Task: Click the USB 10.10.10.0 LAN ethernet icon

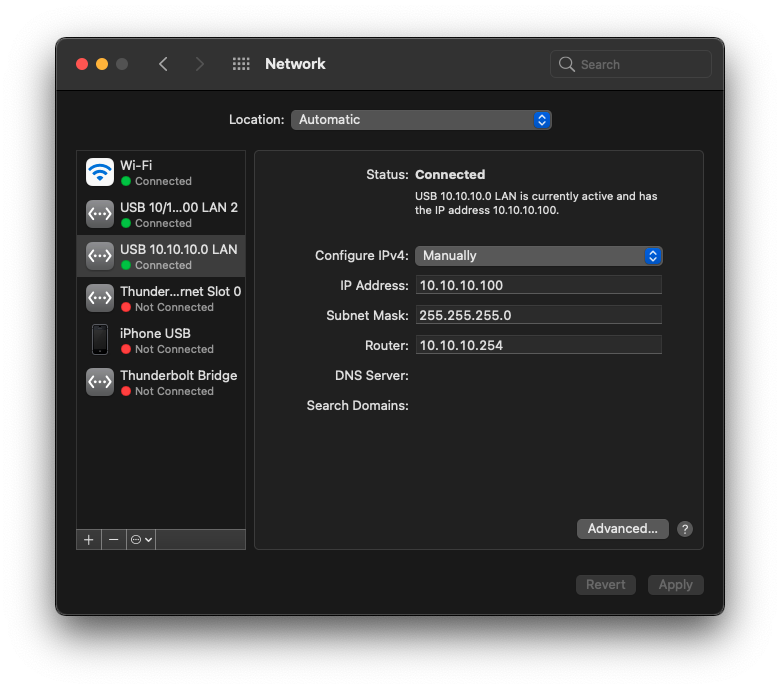Action: [99, 256]
